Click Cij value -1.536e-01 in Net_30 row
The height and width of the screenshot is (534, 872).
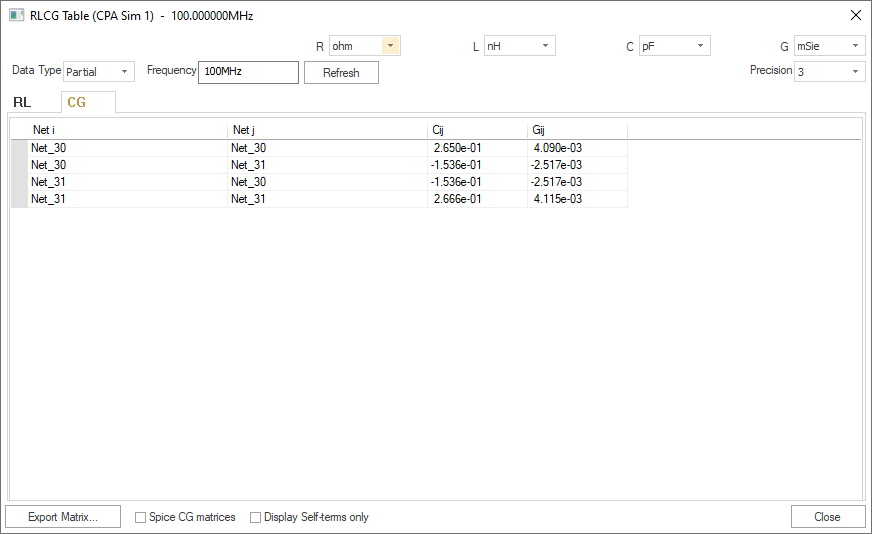click(456, 165)
